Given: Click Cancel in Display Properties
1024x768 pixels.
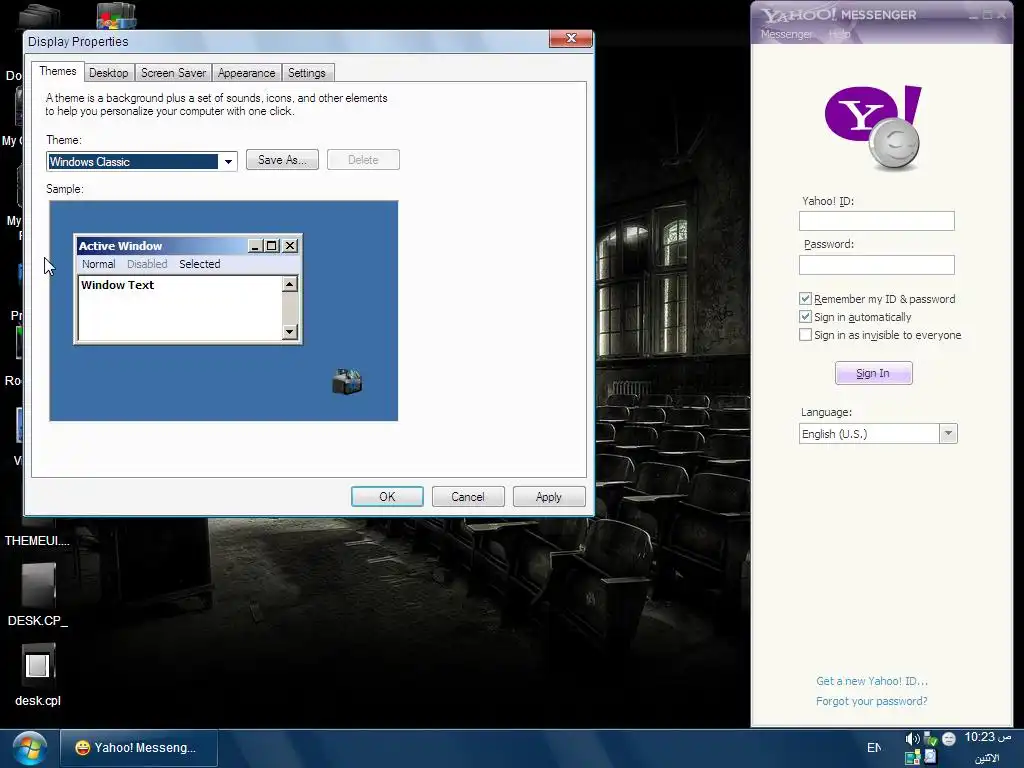Looking at the screenshot, I should (468, 496).
